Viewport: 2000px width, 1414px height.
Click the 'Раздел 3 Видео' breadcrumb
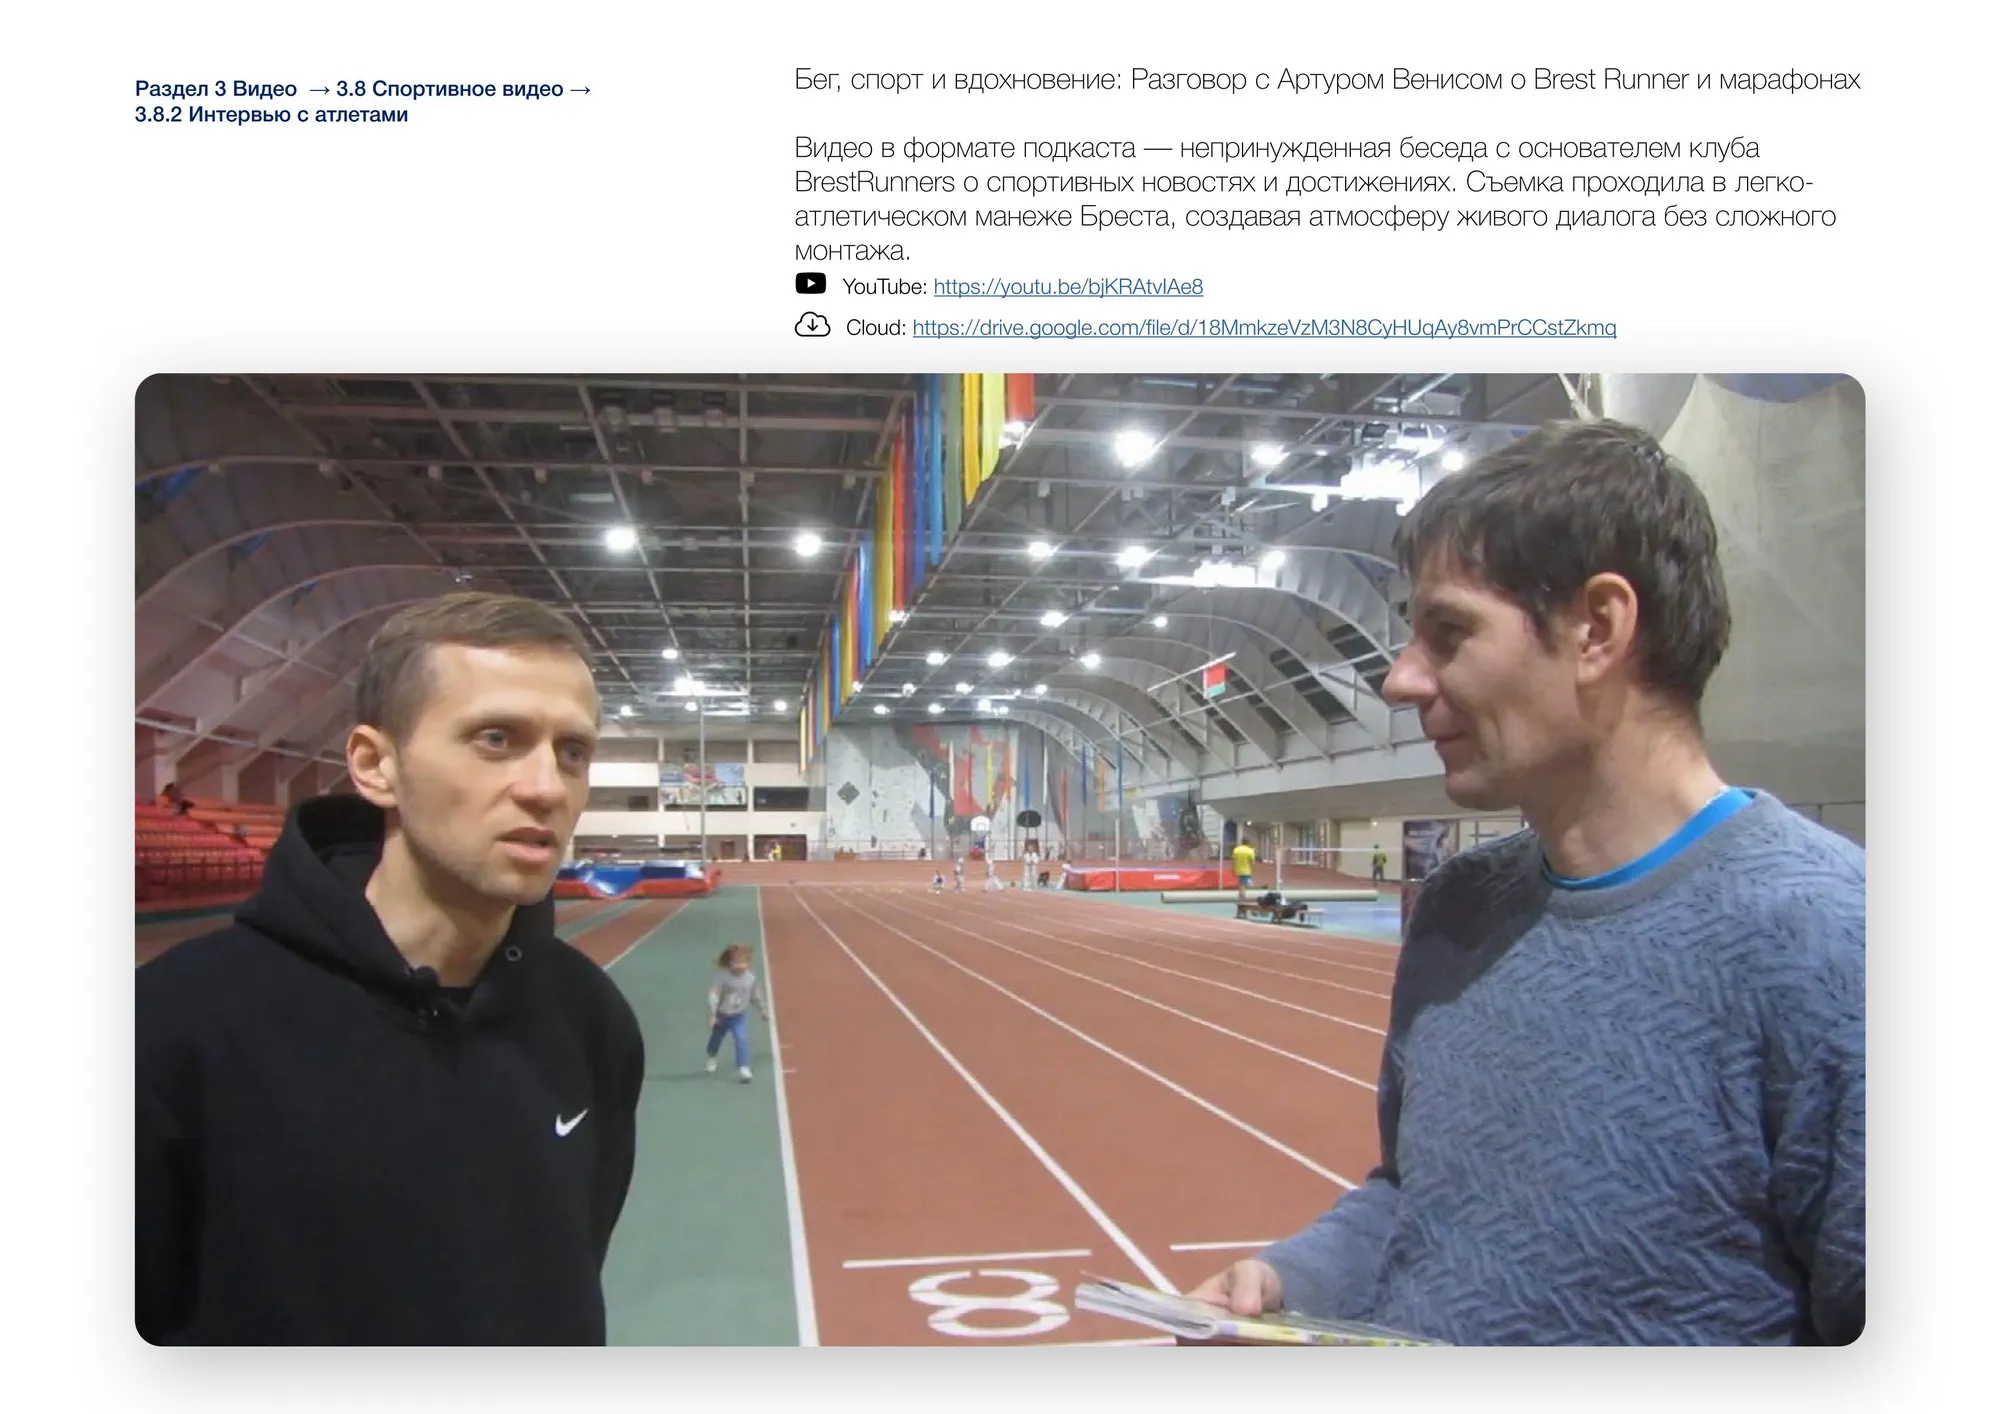coord(216,89)
